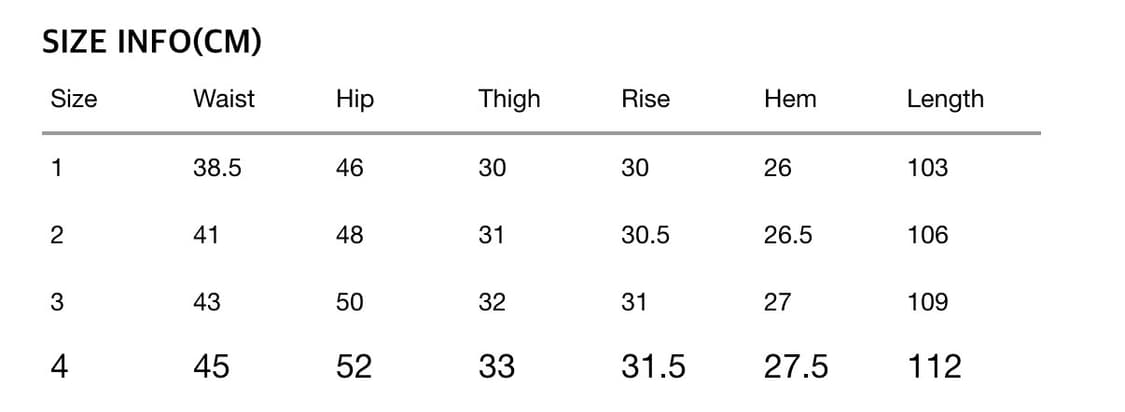Select size 3 row label
1125x412 pixels.
point(57,302)
